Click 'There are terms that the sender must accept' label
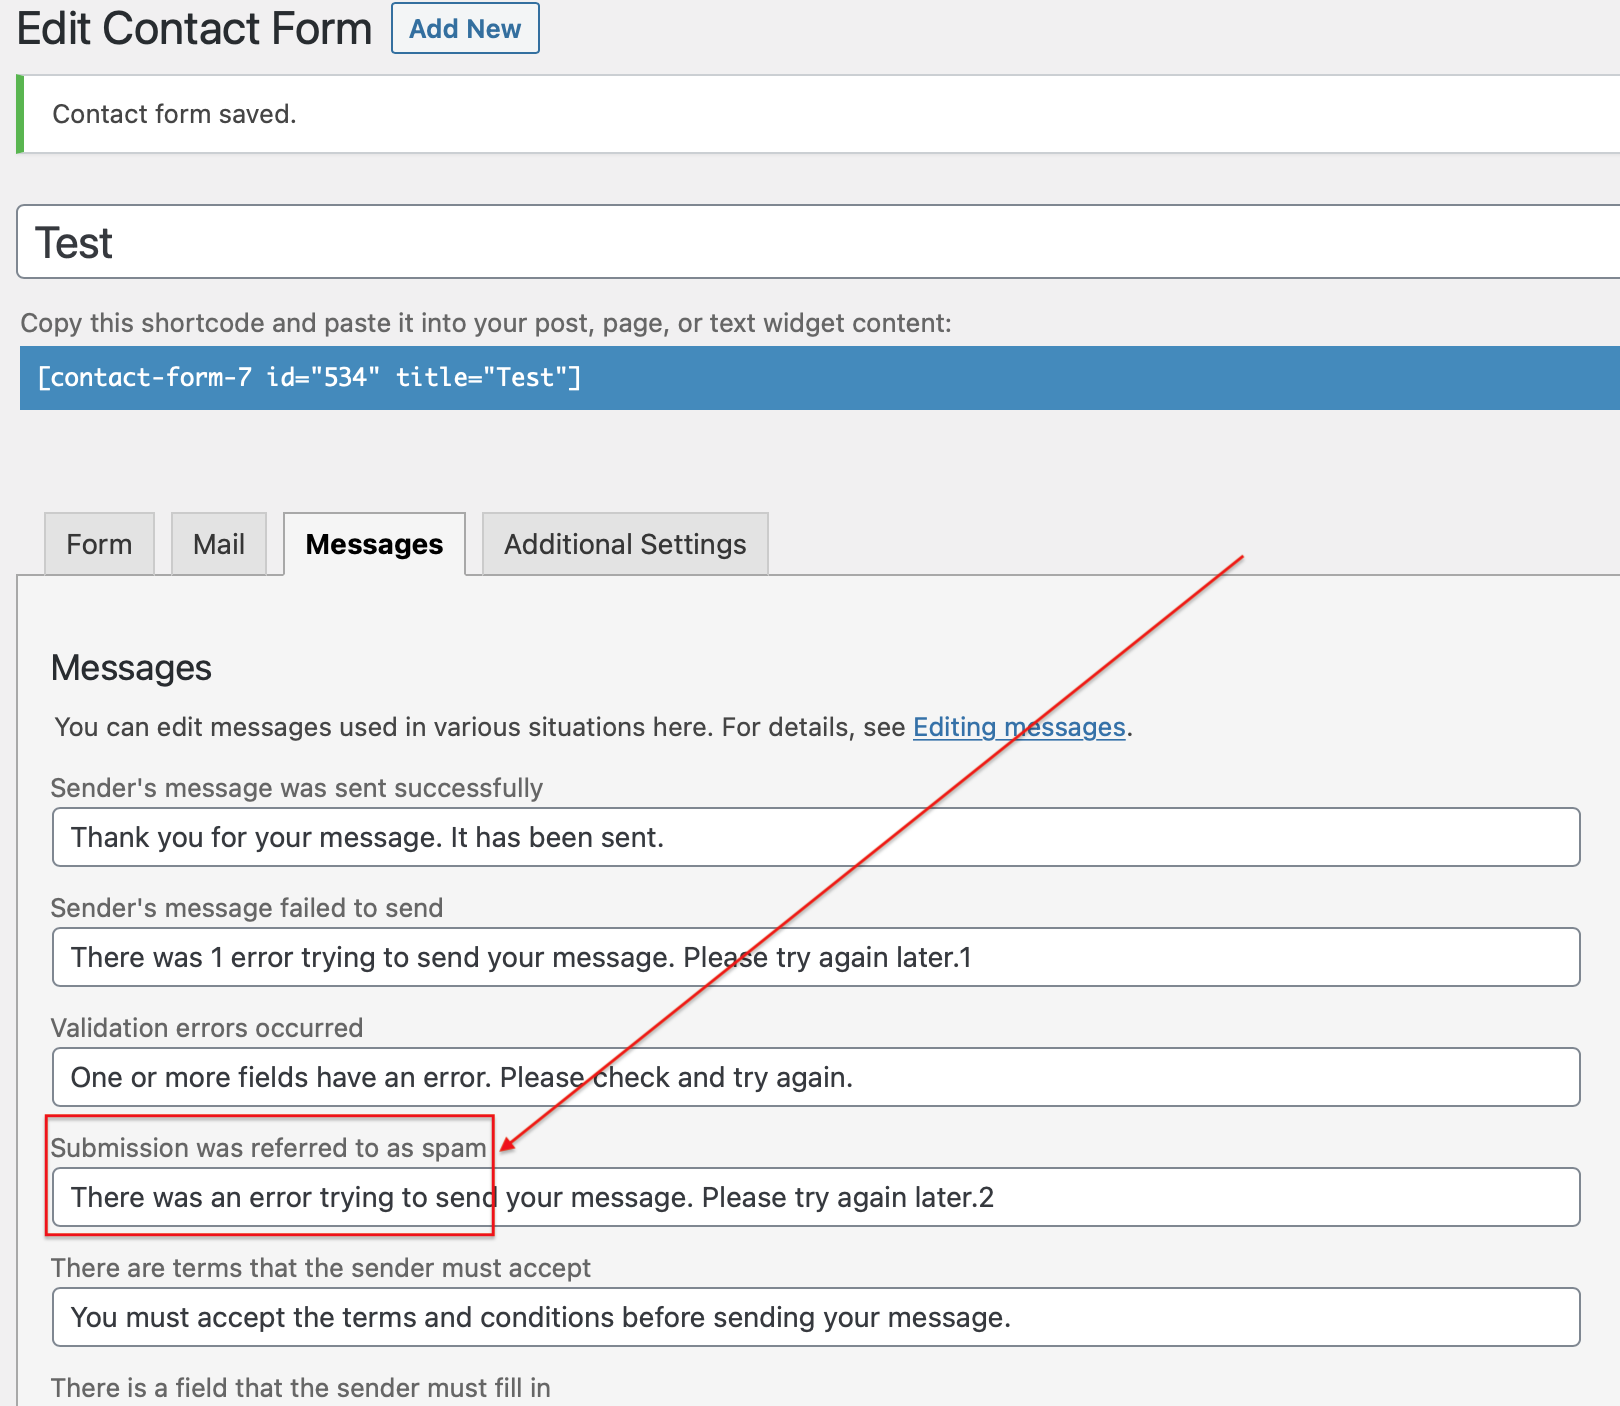1620x1406 pixels. [321, 1268]
